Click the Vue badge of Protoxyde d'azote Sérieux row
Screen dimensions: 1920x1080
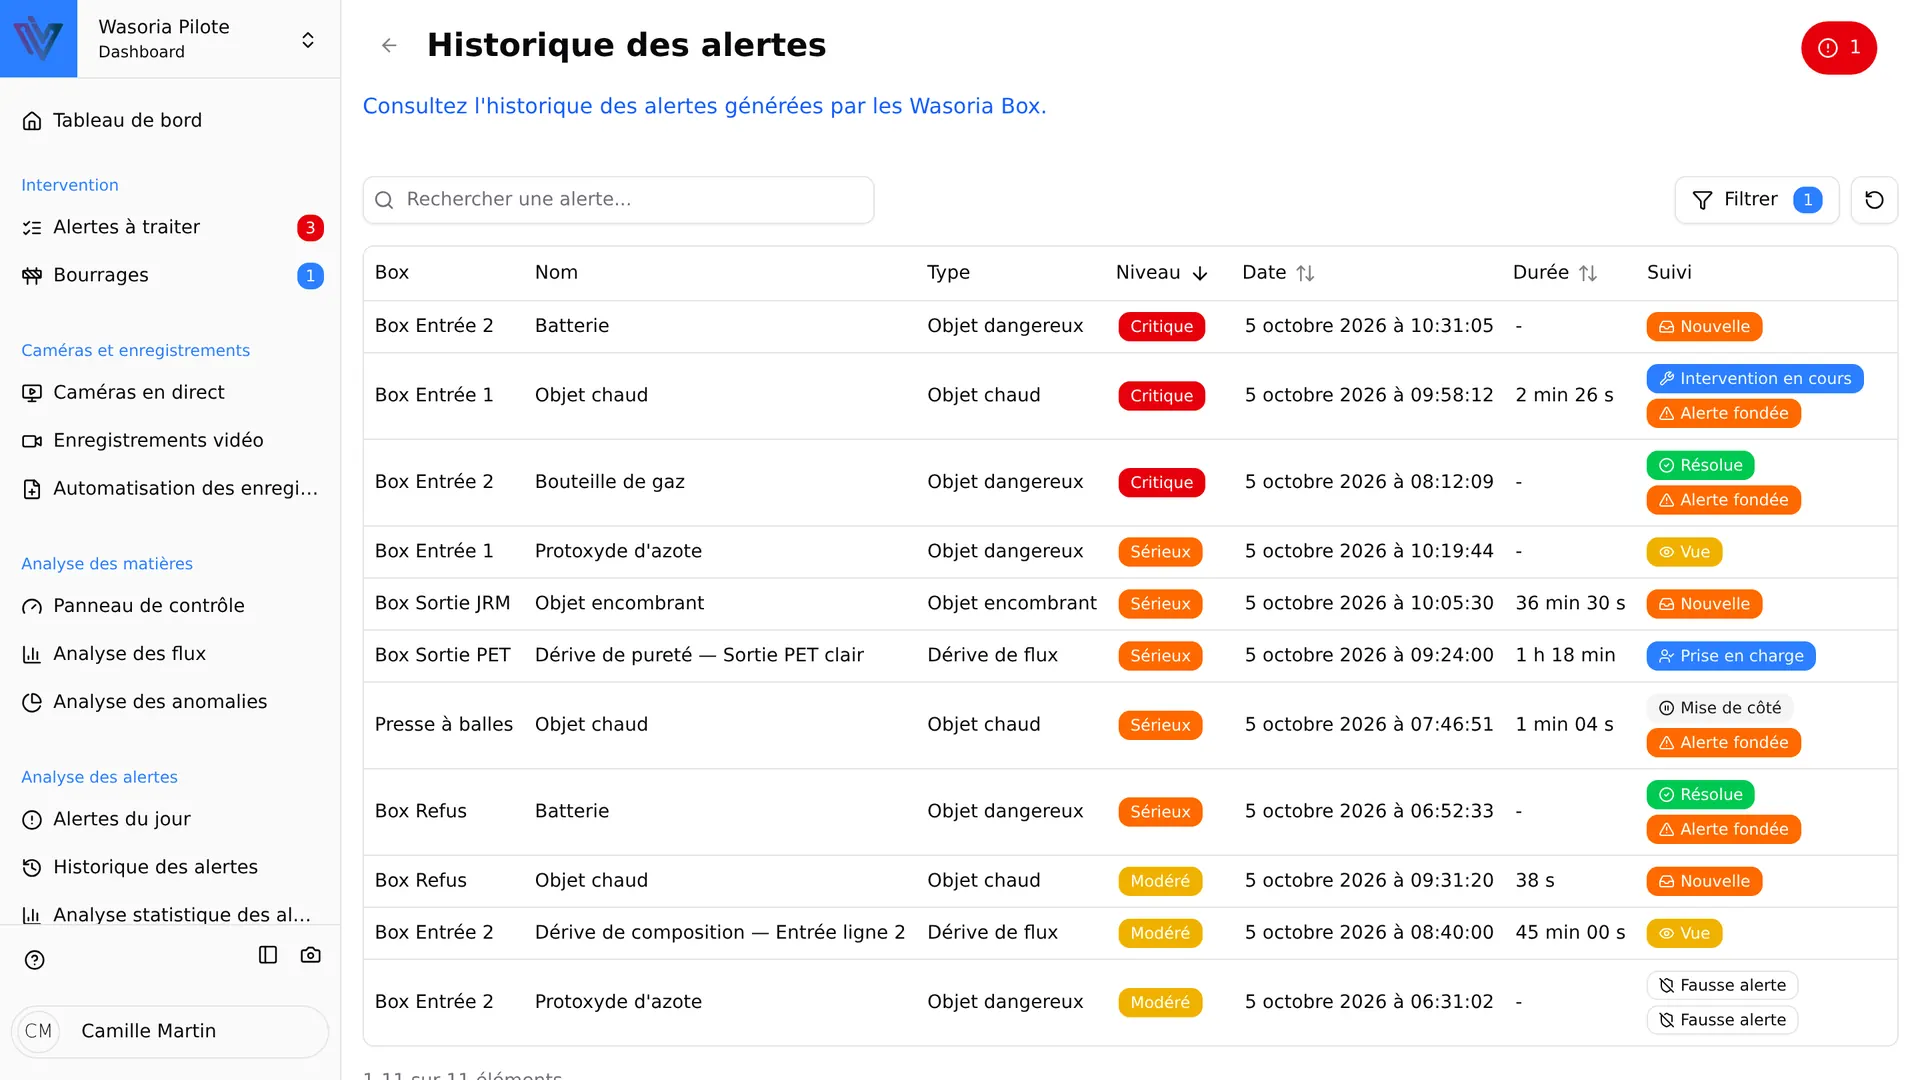1684,552
